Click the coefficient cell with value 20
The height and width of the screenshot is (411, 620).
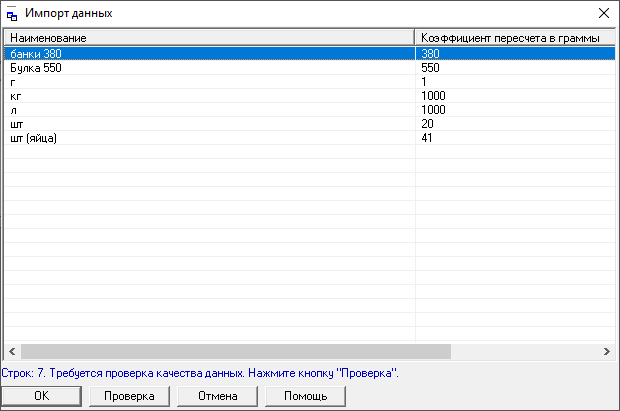point(428,124)
